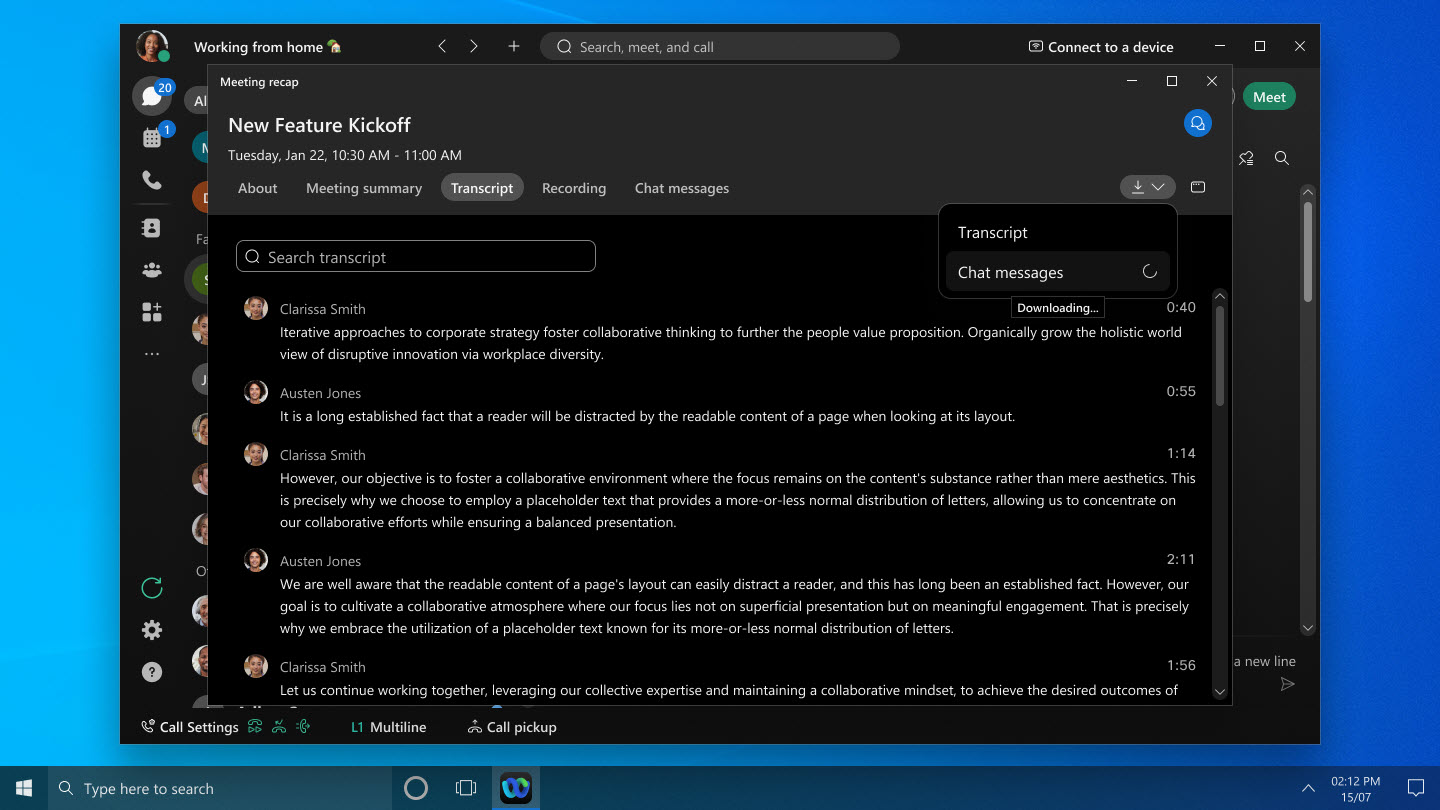Open the Chat messages tab
The width and height of the screenshot is (1440, 810).
(682, 188)
